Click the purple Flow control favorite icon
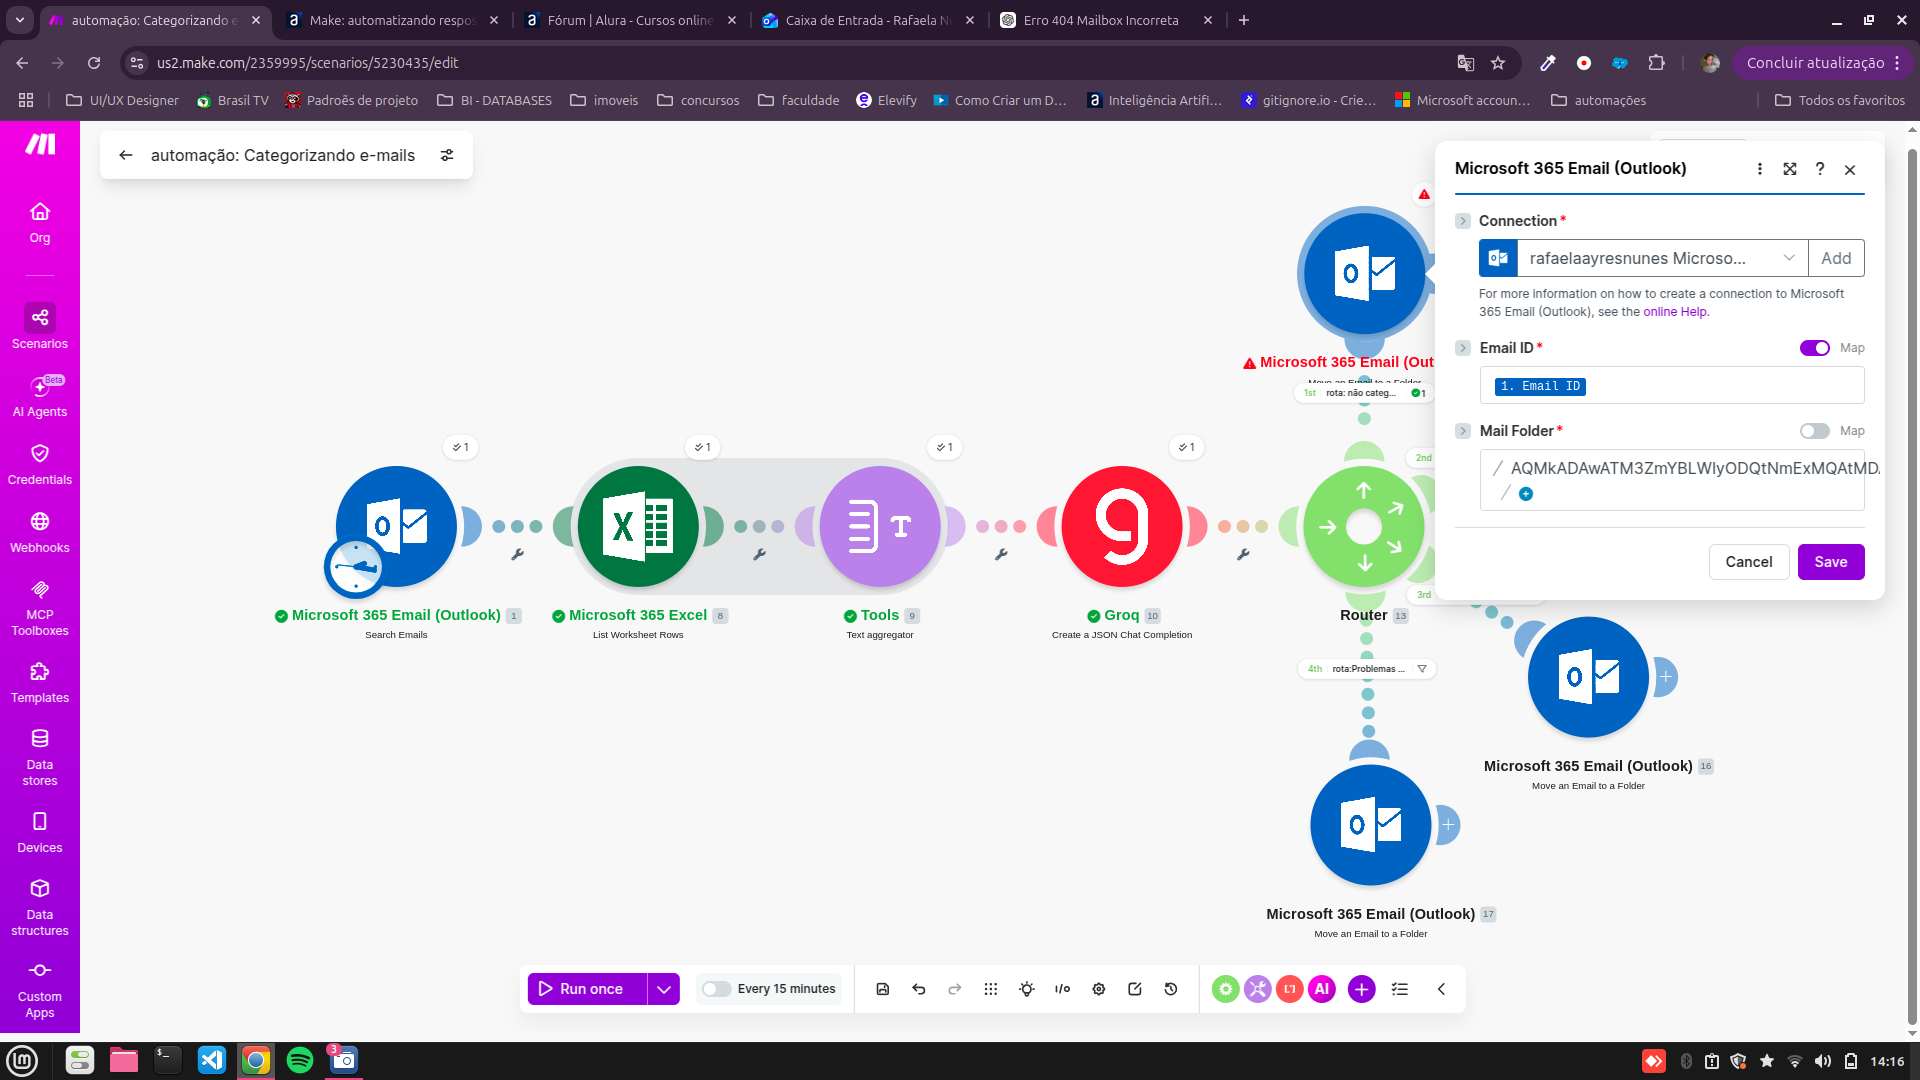 tap(1258, 989)
